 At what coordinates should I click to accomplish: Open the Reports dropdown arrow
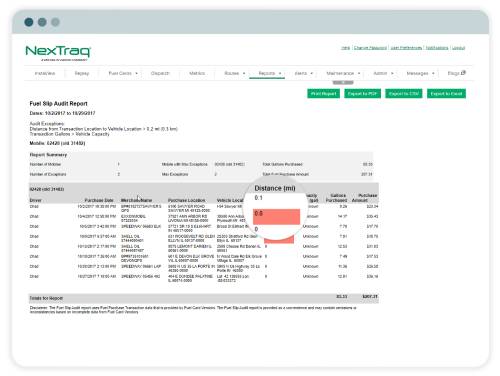pos(280,73)
